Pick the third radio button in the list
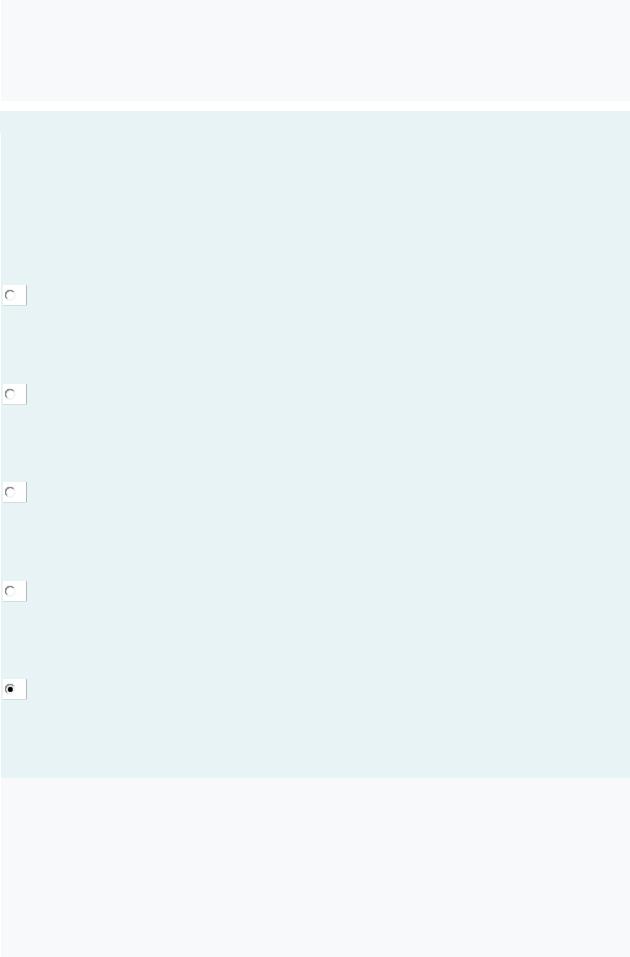Screen dimensions: 630x957 point(10,492)
